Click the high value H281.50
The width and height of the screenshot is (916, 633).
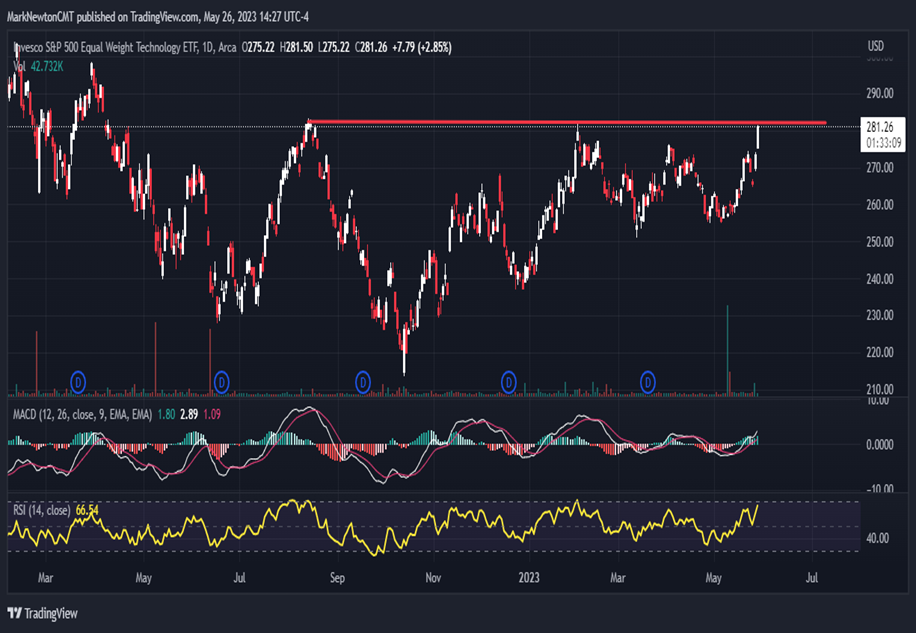[296, 47]
